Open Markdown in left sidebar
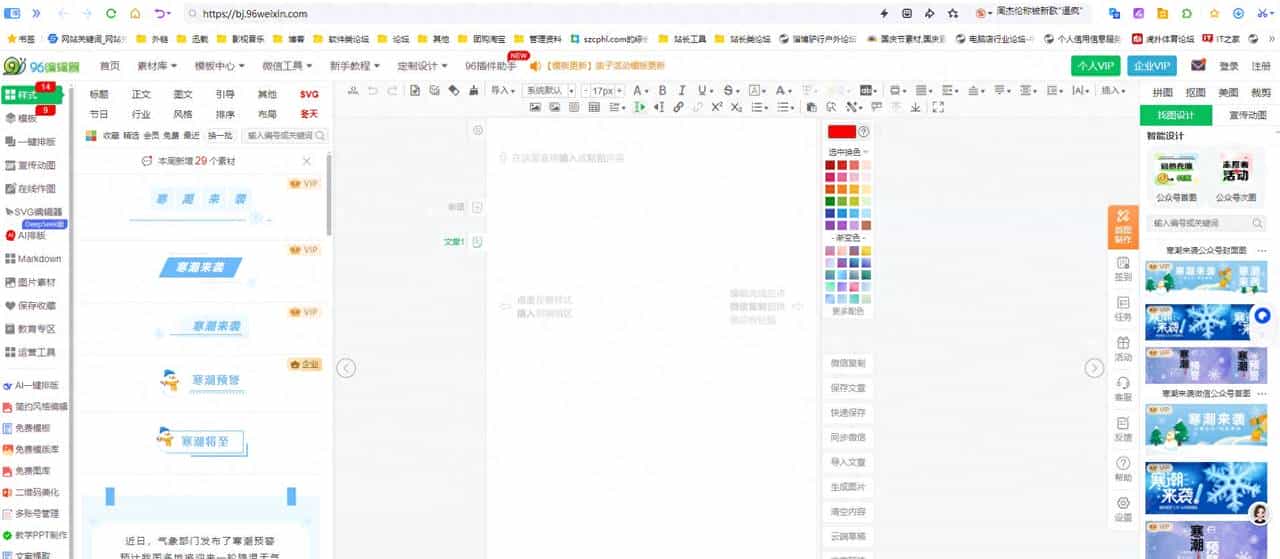 click(x=33, y=259)
